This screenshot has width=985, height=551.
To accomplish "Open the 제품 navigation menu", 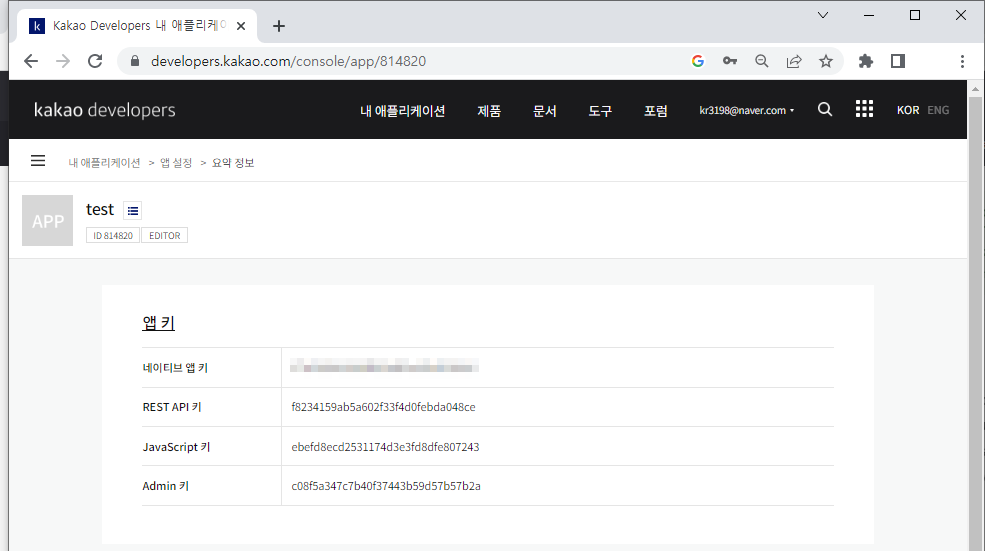I will pyautogui.click(x=489, y=111).
